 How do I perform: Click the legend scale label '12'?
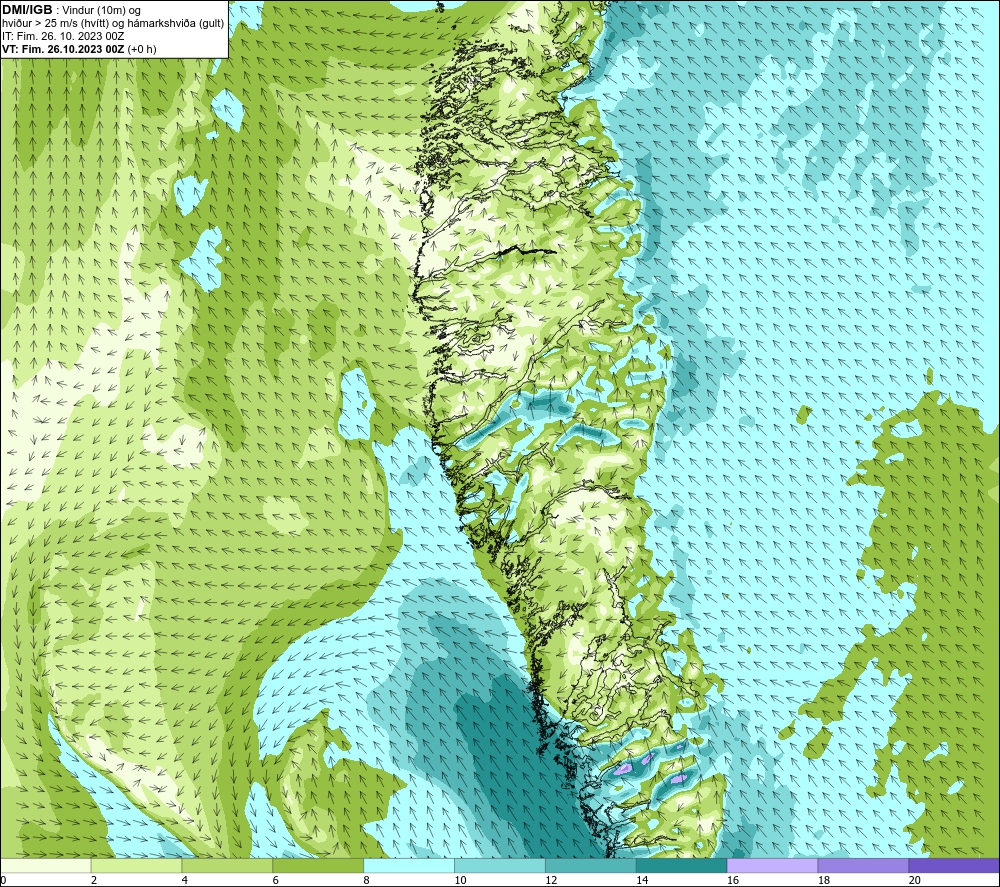(551, 880)
